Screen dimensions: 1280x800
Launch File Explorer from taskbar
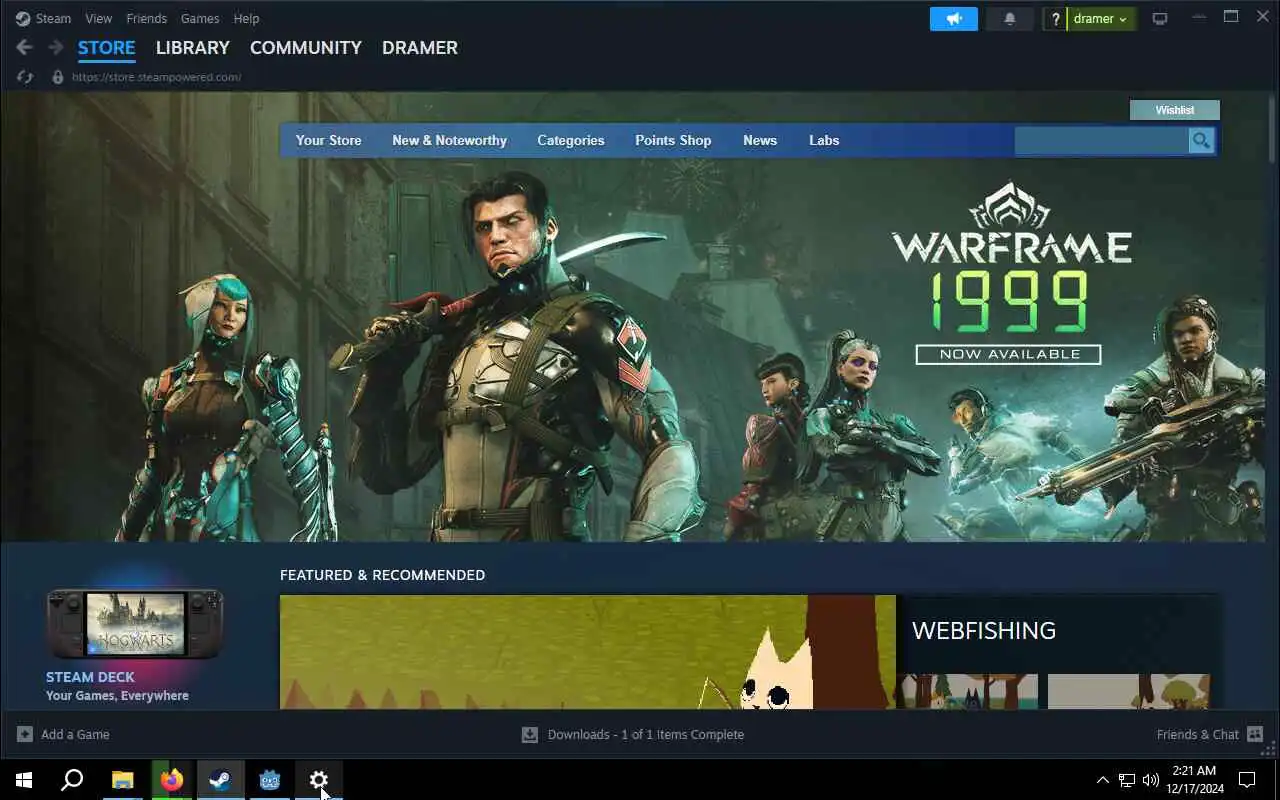coord(122,780)
